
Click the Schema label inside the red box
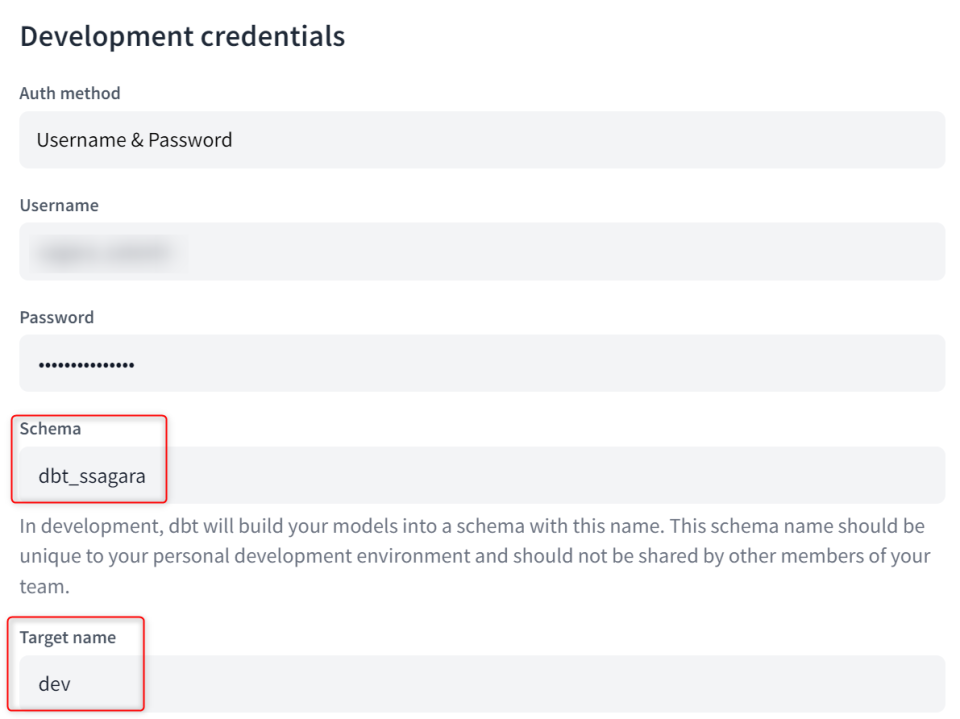pyautogui.click(x=50, y=428)
